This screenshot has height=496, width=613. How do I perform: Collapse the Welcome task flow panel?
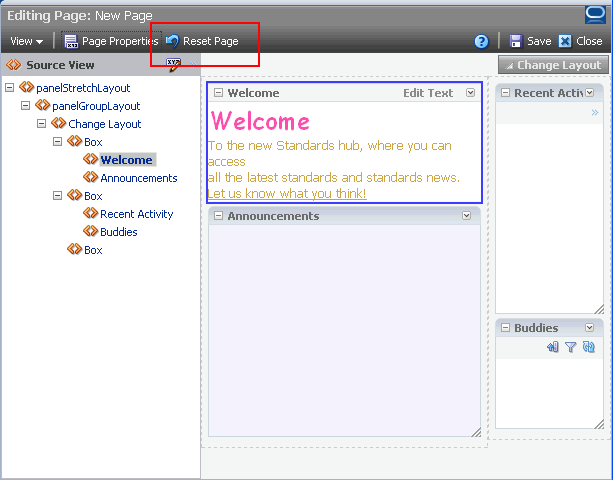[219, 93]
